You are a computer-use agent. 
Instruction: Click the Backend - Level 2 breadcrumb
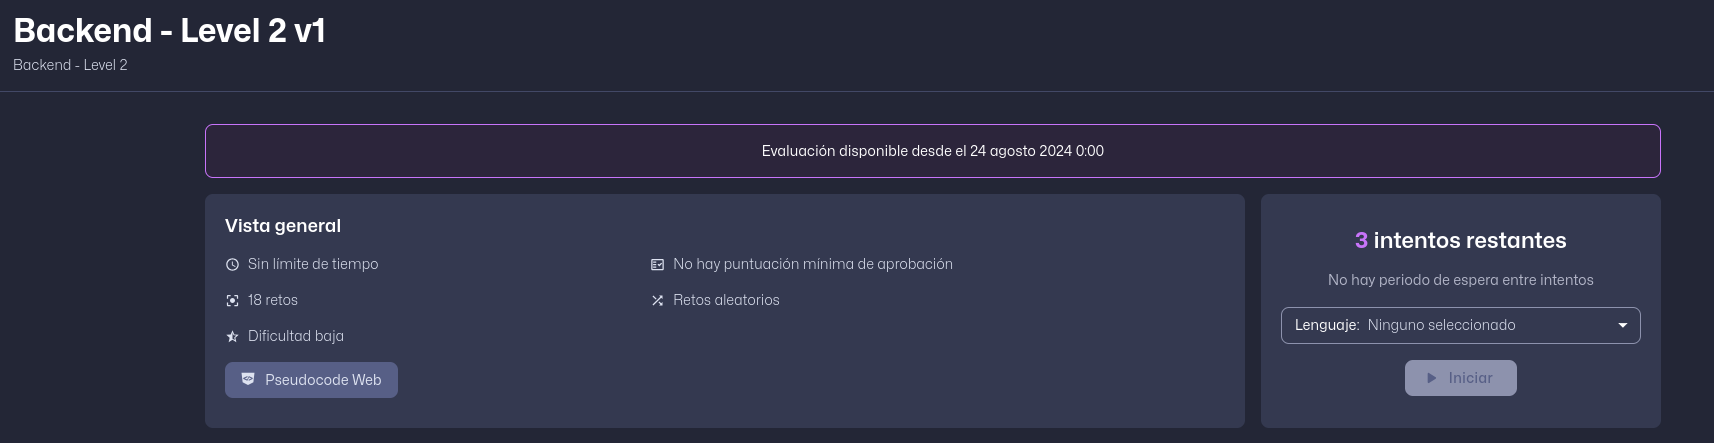70,65
